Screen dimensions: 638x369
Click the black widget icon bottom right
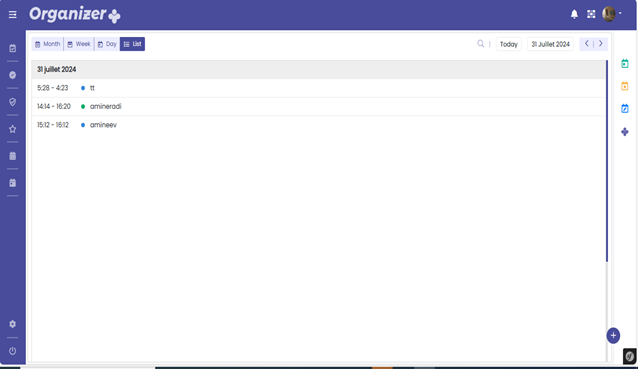click(x=629, y=356)
